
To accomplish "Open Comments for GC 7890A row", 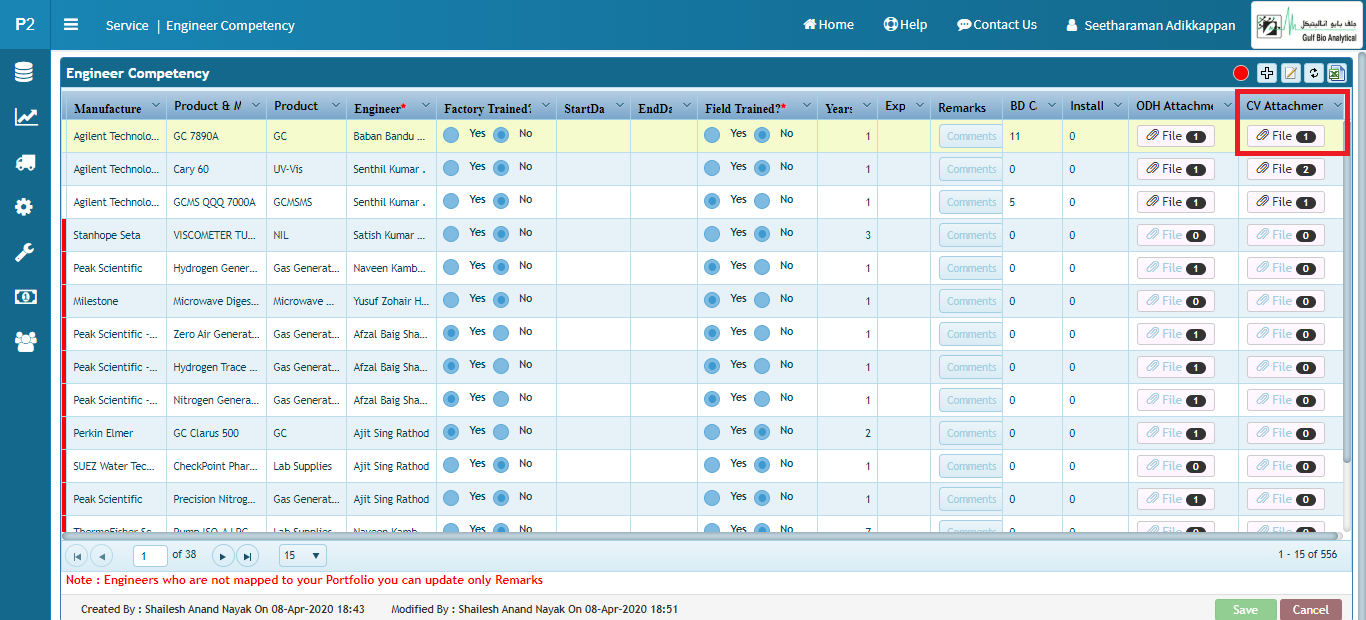I will (x=971, y=136).
